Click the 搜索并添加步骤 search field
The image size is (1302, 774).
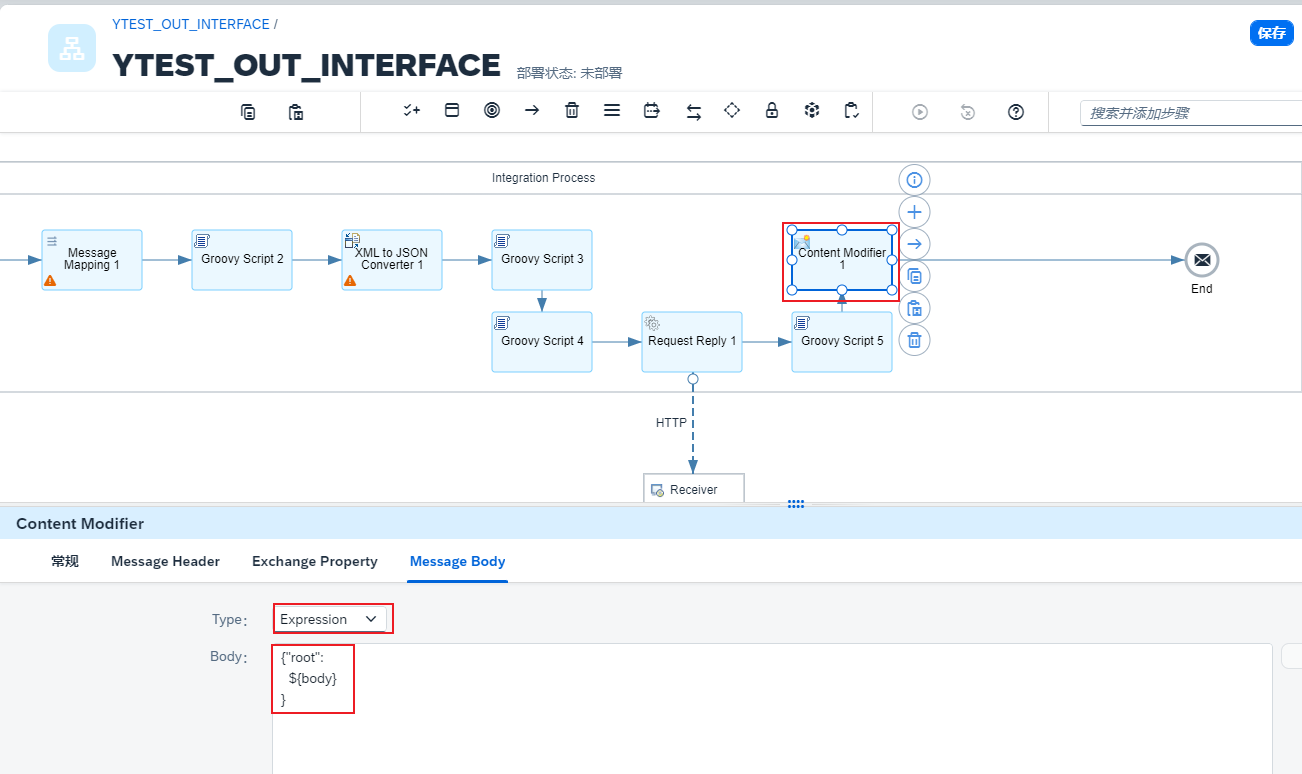[1190, 113]
